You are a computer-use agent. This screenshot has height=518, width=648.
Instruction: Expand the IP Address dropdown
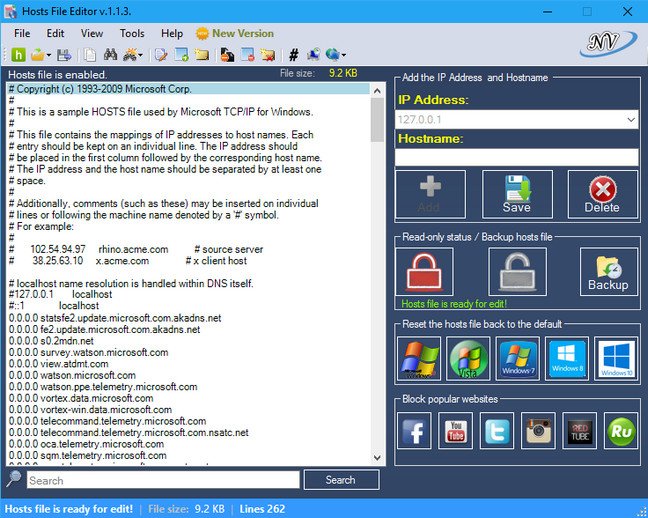pos(630,119)
